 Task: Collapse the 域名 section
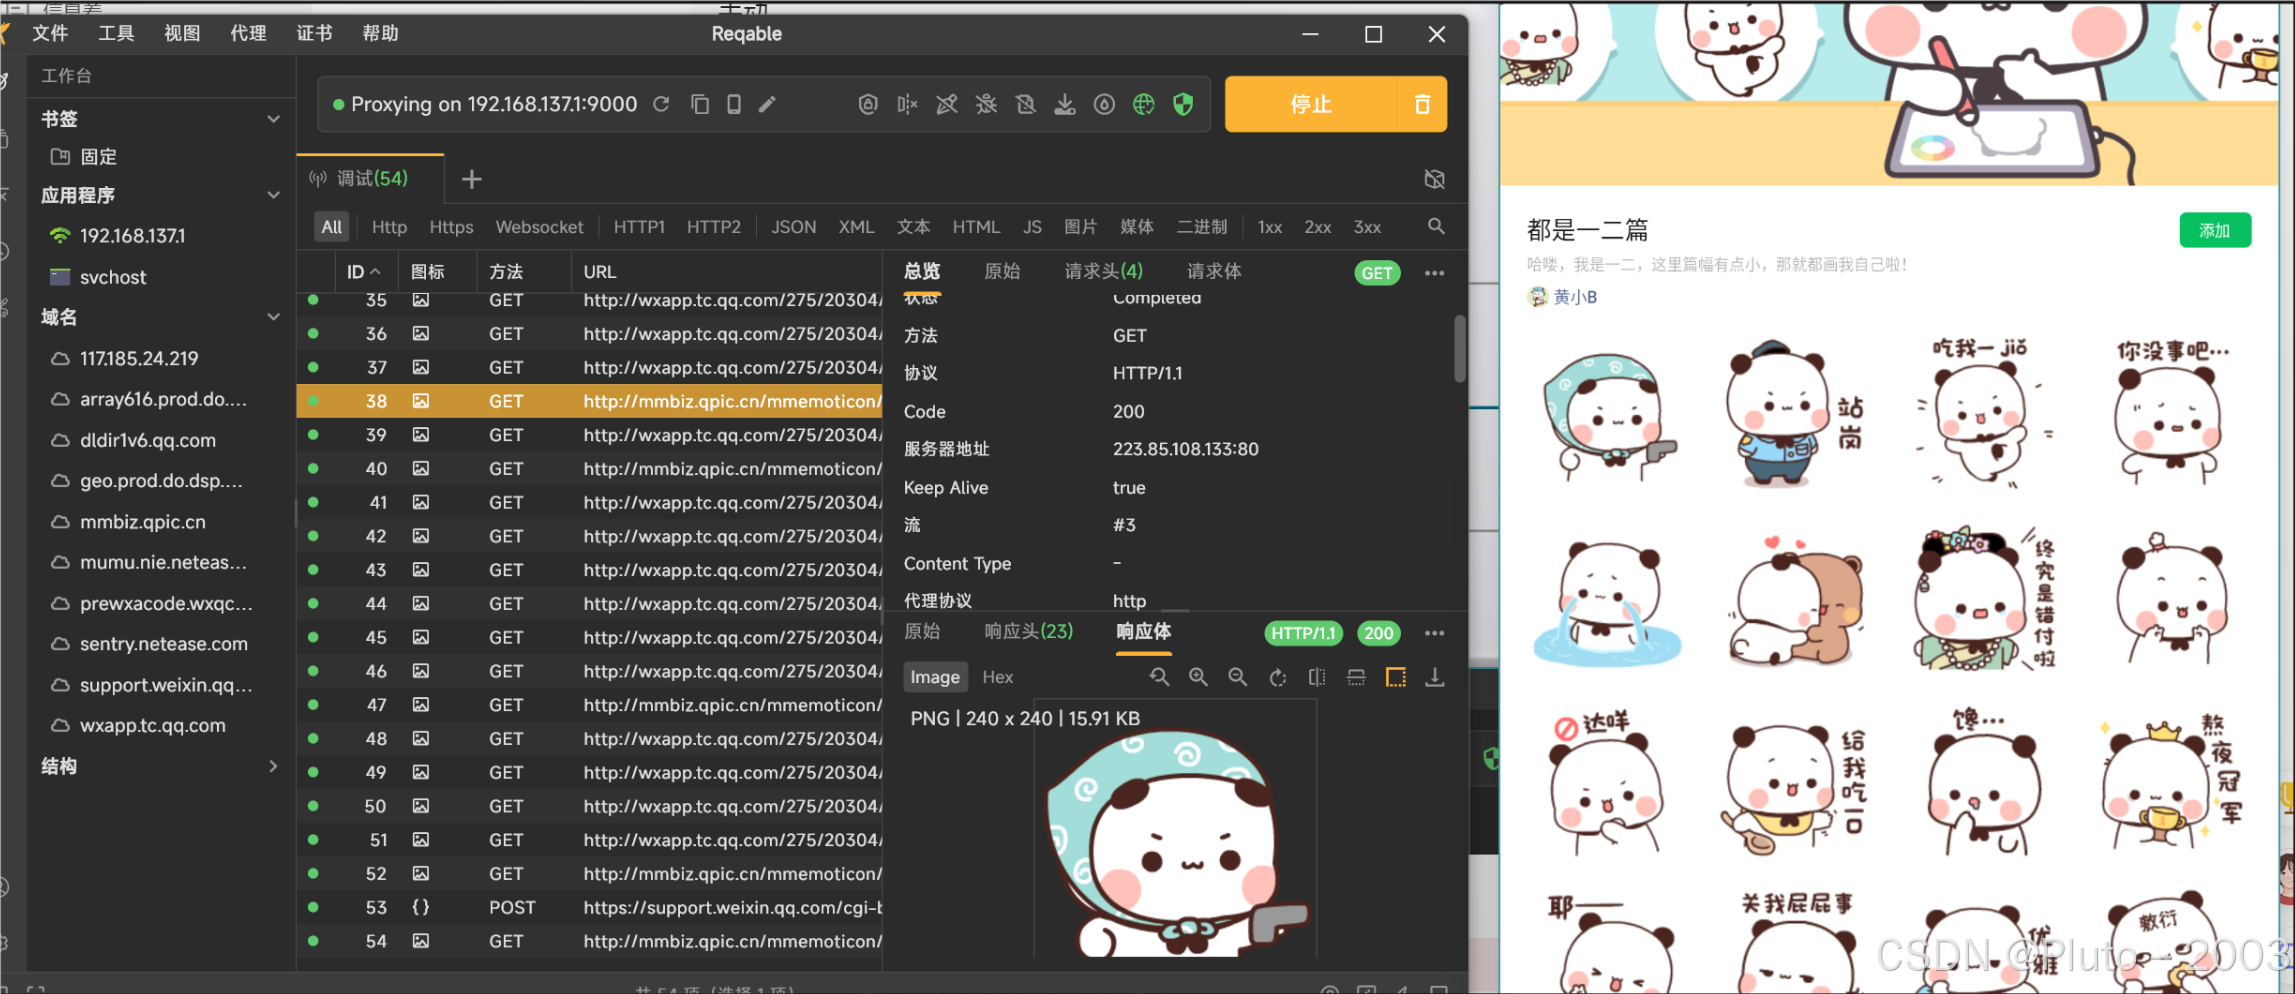pyautogui.click(x=273, y=317)
